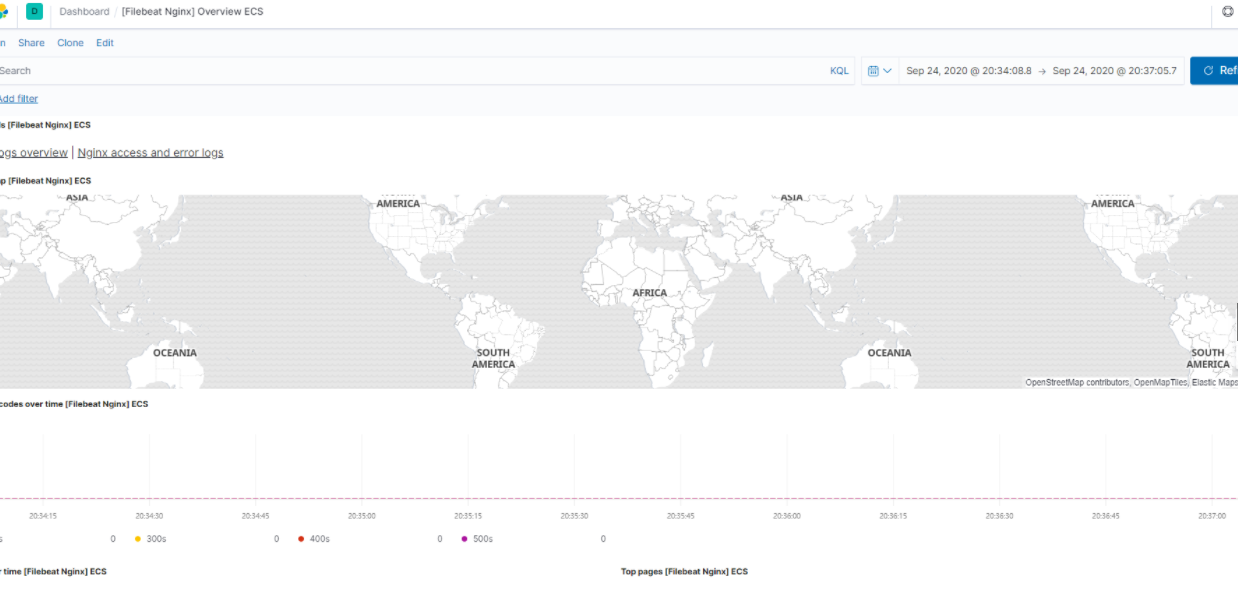The image size is (1238, 607).
Task: Click the [Filebeat Nginx] Overview ECS breadcrumb
Action: 192,12
